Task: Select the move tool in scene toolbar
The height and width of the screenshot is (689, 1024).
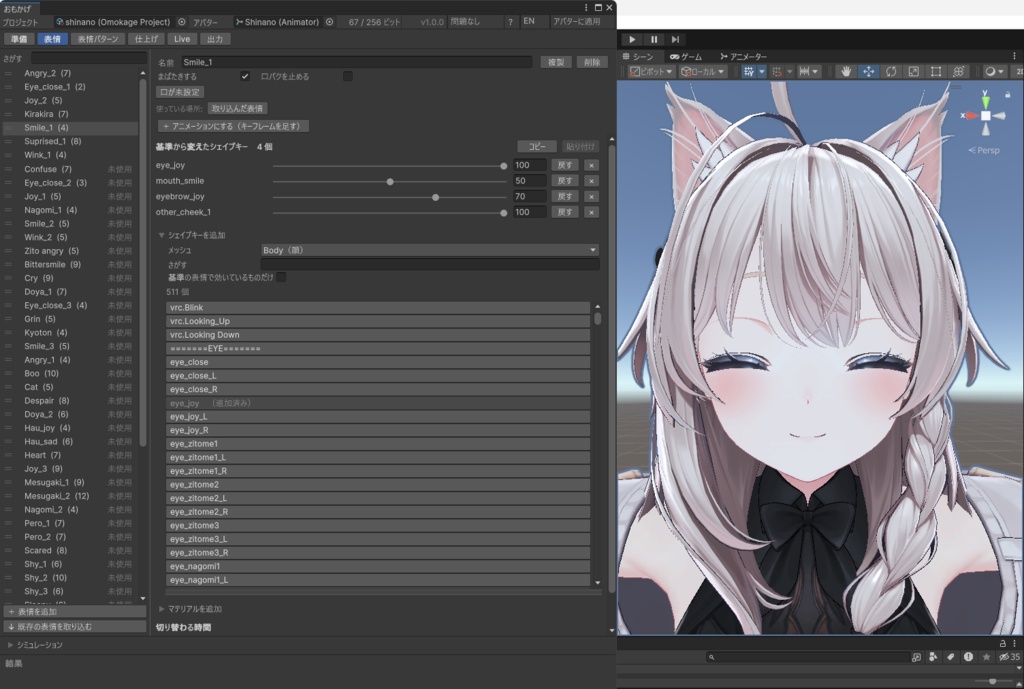Action: point(869,72)
